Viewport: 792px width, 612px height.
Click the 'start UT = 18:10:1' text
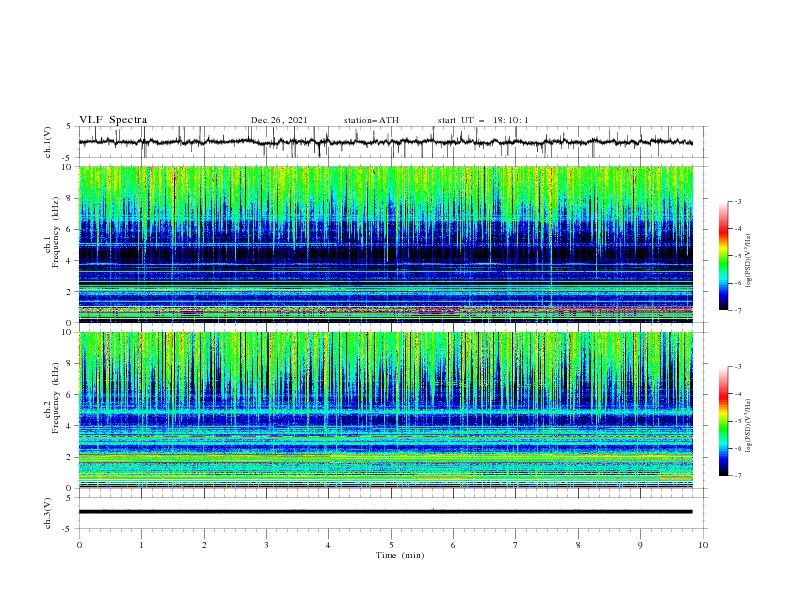[x=482, y=120]
